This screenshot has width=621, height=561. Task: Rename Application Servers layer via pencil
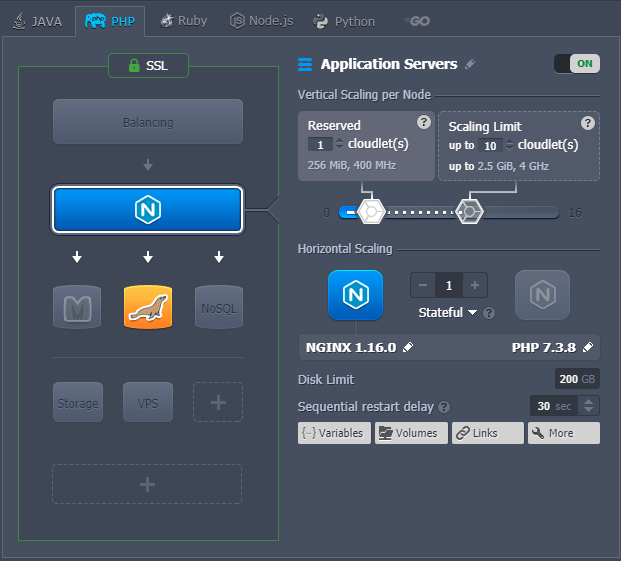click(471, 65)
